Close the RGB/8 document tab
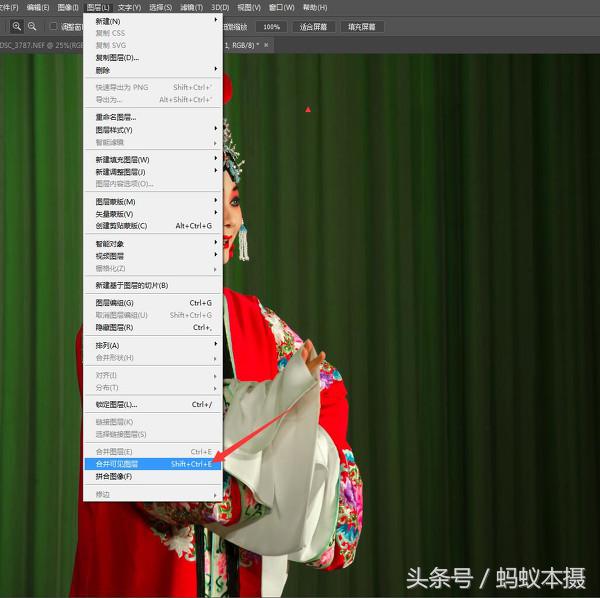600x598 pixels. 266,45
